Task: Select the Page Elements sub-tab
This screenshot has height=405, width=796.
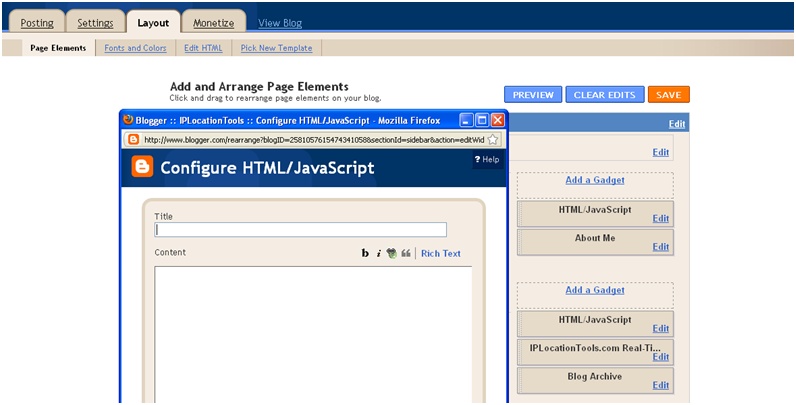Action: [x=58, y=48]
